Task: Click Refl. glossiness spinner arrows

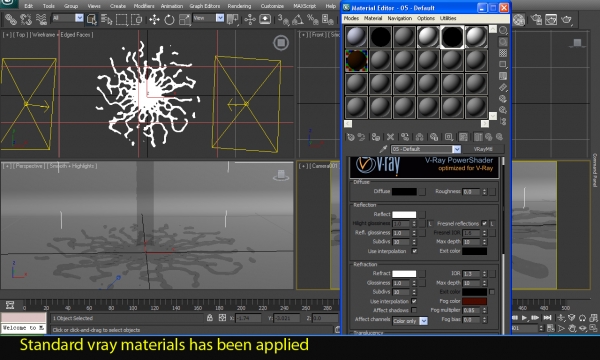Action: point(414,233)
